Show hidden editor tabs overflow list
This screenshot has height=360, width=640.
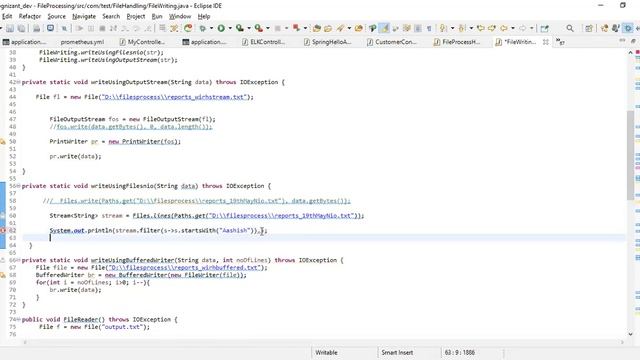click(561, 42)
